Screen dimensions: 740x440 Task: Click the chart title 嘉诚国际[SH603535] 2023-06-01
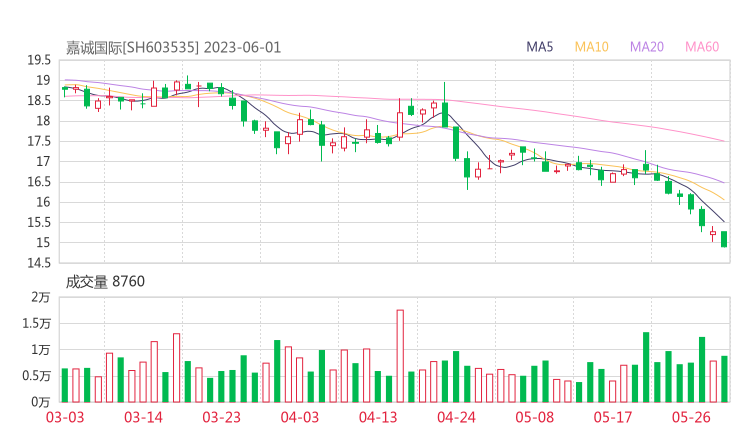(x=173, y=48)
